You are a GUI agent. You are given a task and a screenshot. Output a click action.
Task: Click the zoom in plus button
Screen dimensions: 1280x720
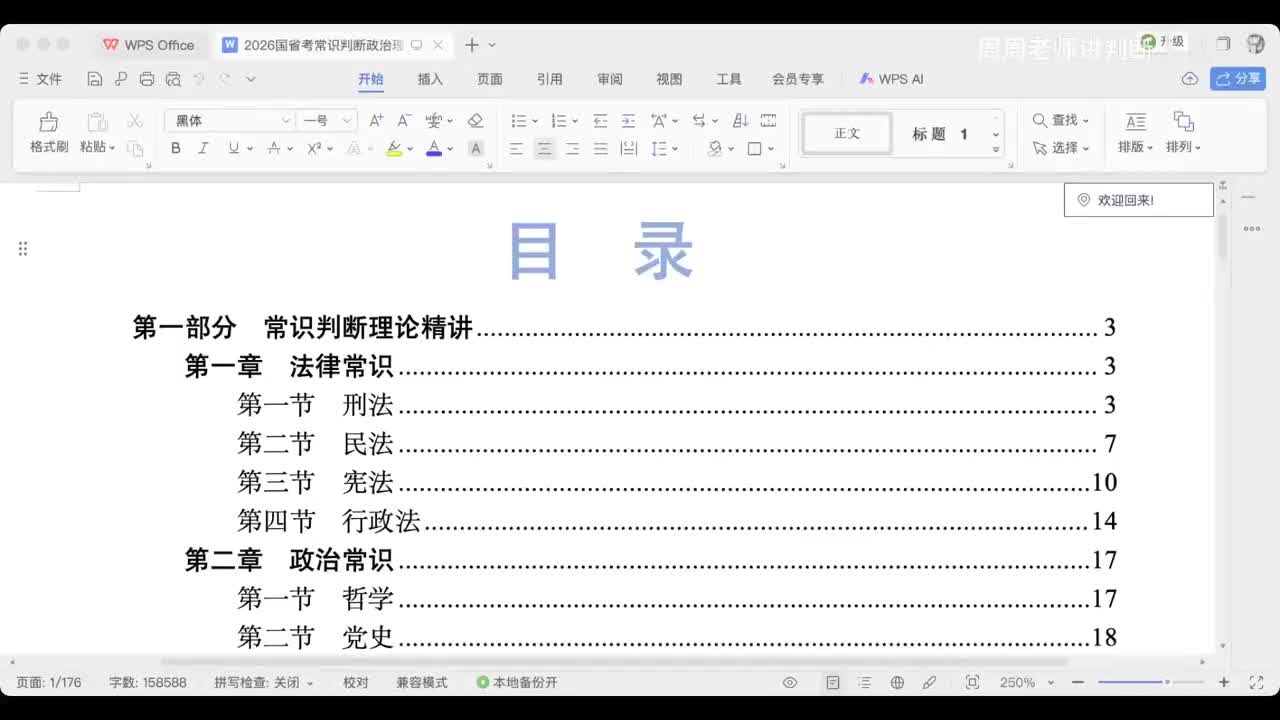1223,682
